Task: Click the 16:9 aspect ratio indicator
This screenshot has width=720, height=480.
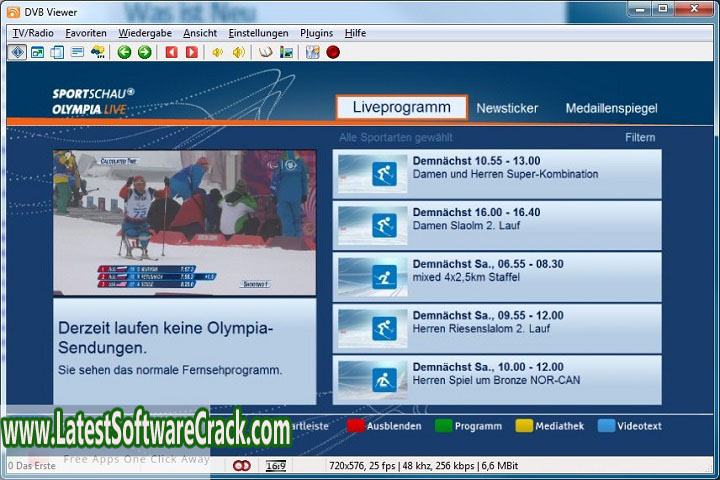Action: click(x=276, y=466)
